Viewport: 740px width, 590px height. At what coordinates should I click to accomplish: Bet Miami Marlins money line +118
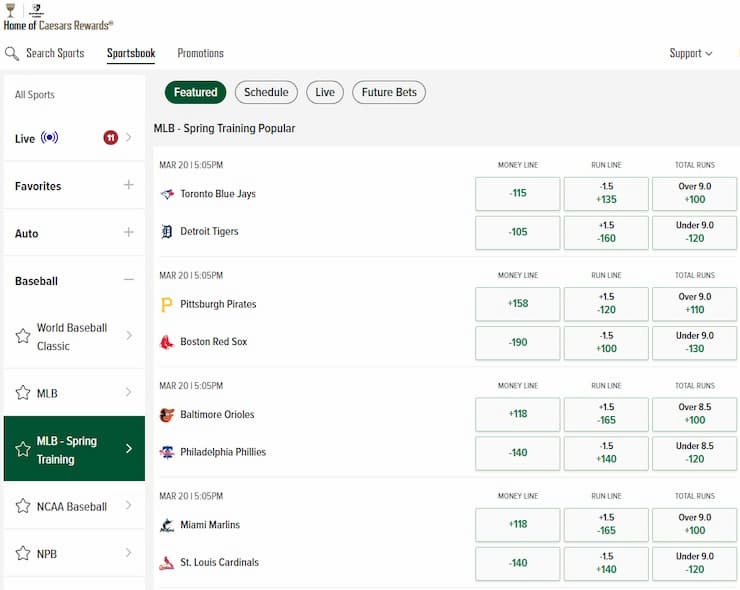point(518,525)
